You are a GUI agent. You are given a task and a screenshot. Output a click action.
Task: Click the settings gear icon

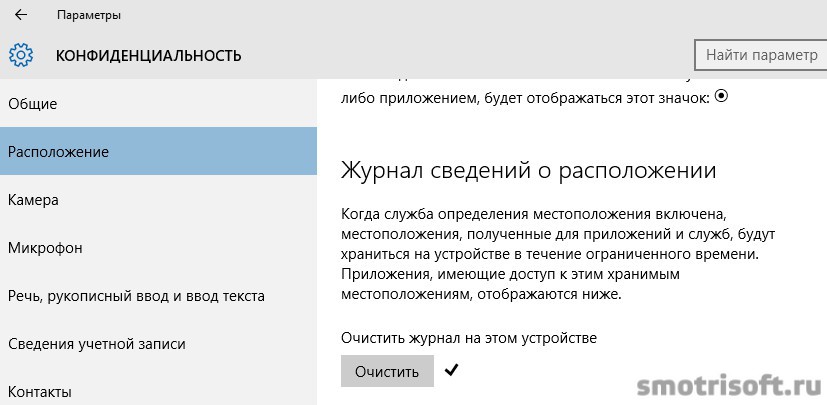(21, 55)
